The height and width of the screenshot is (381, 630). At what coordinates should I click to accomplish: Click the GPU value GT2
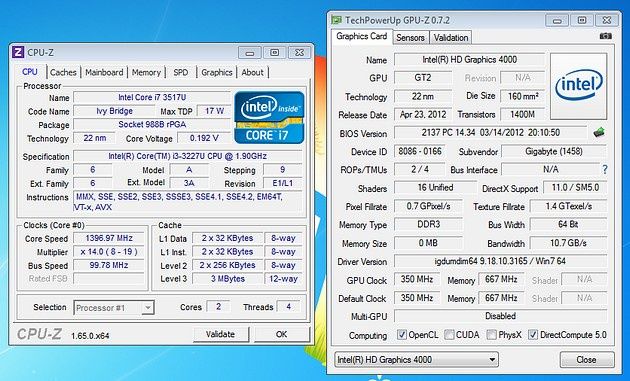tap(423, 78)
